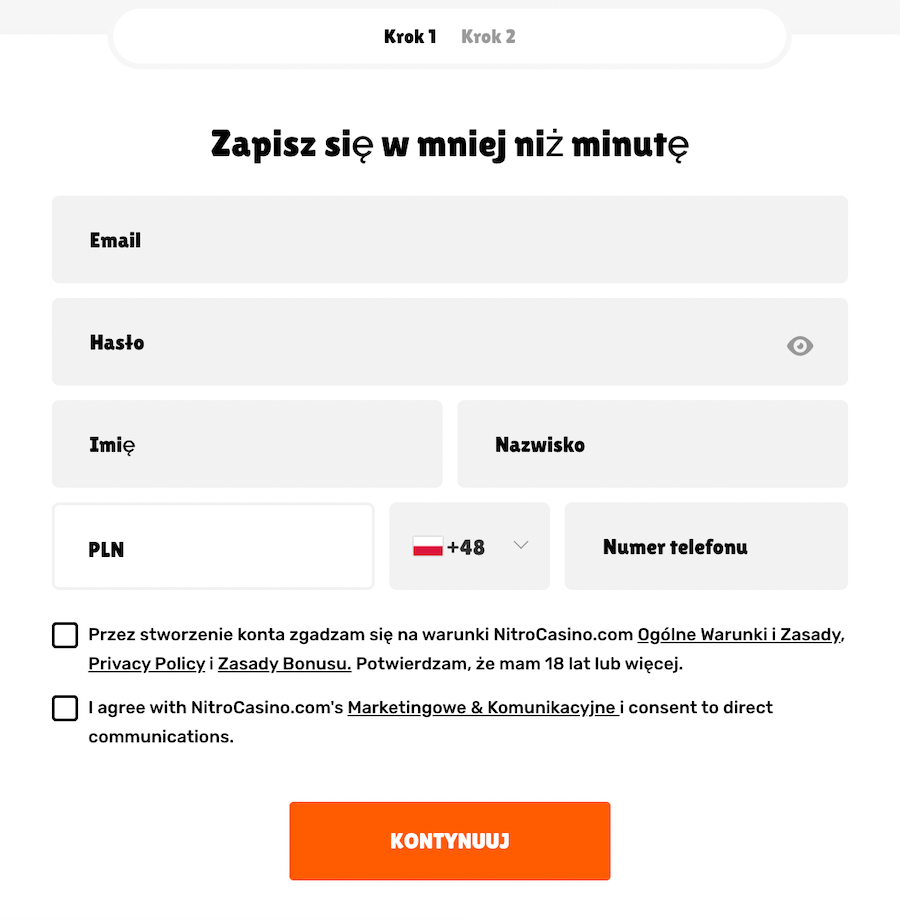Image resolution: width=900 pixels, height=920 pixels.
Task: Focus the Hasło password field
Action: click(450, 342)
